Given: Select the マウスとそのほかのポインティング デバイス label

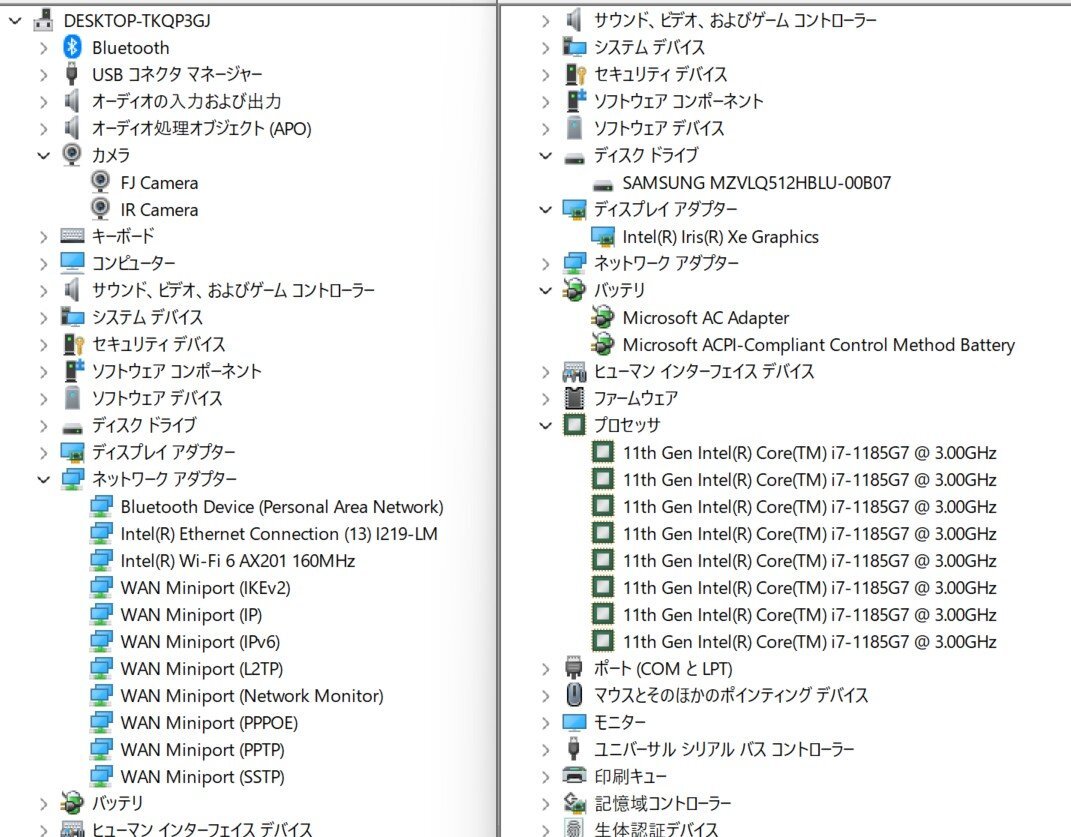Looking at the screenshot, I should tap(731, 695).
